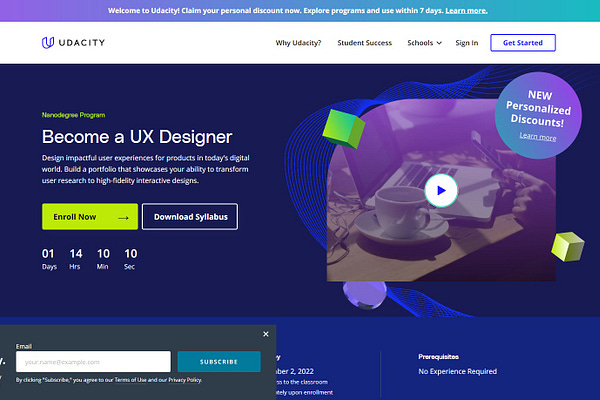Expand the Schools dropdown menu
Image resolution: width=600 pixels, height=400 pixels.
point(424,43)
